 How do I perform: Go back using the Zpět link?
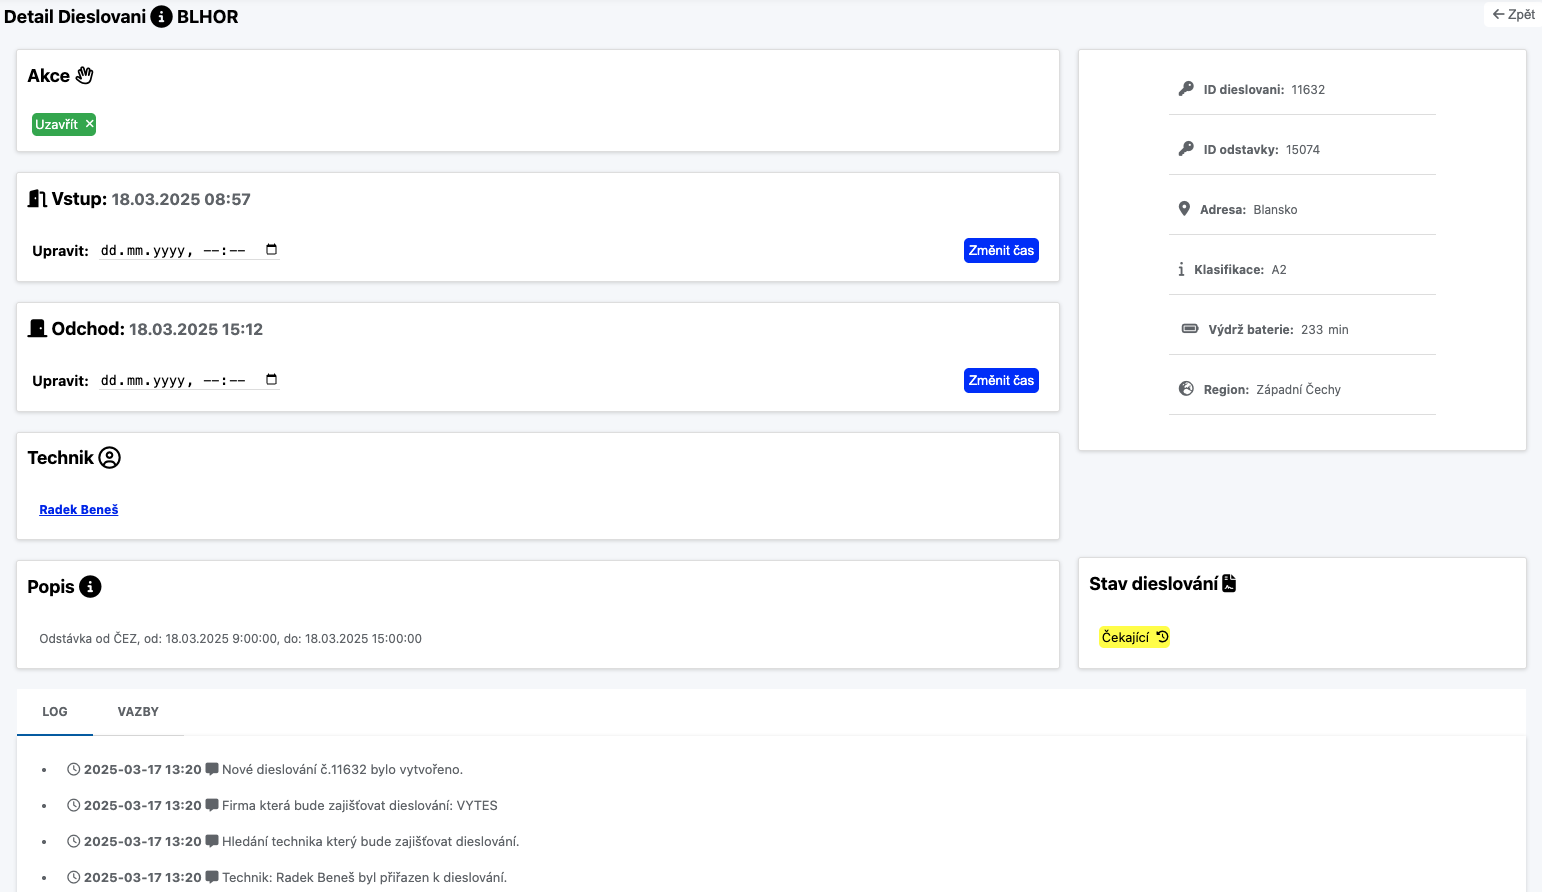[1513, 15]
